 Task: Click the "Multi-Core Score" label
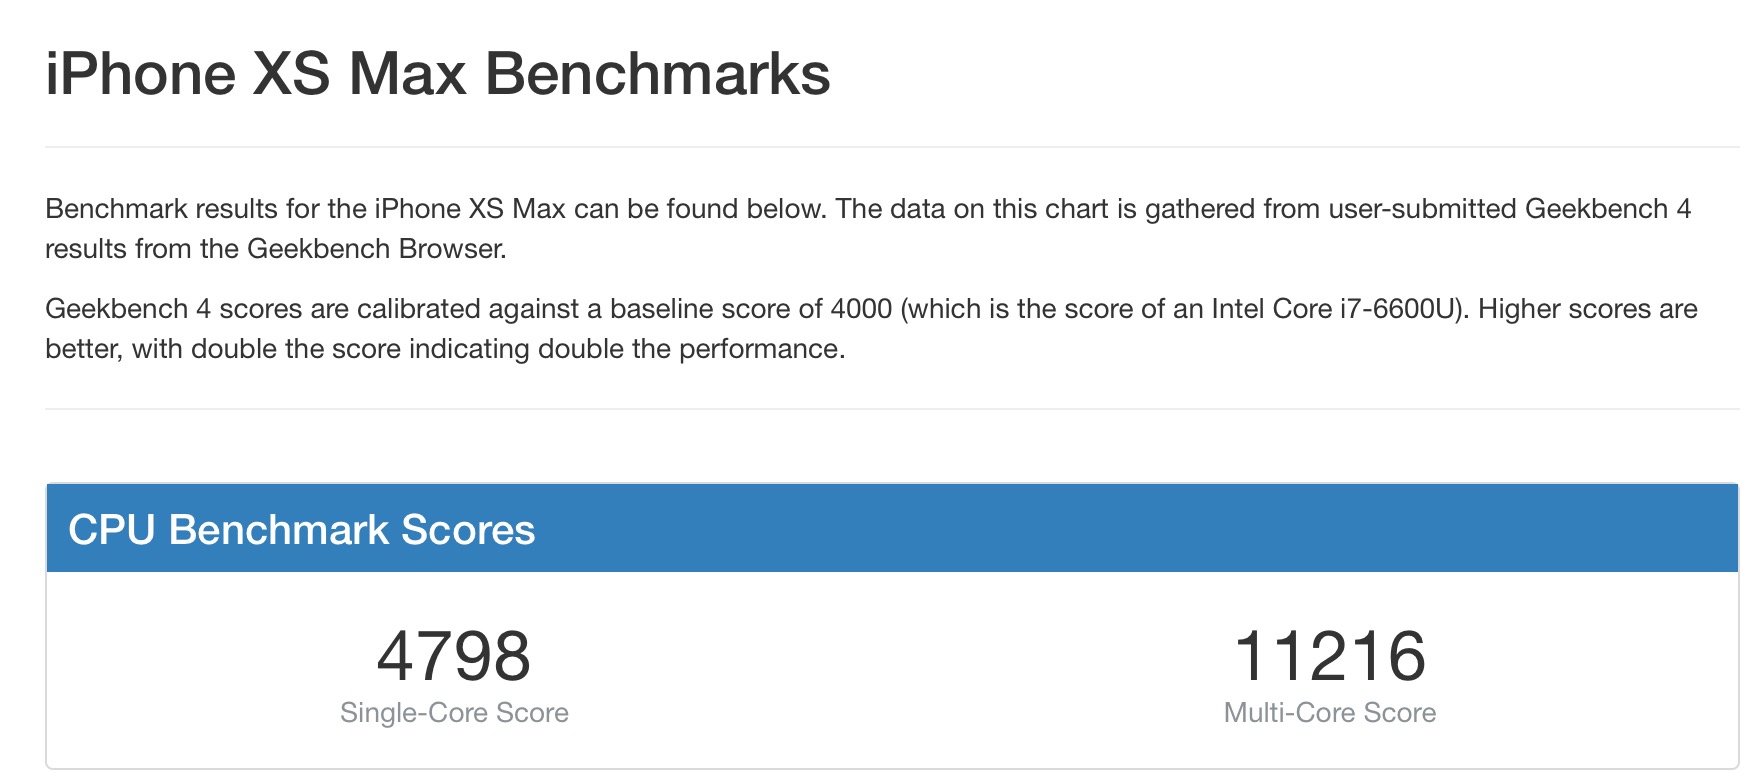point(1329,713)
